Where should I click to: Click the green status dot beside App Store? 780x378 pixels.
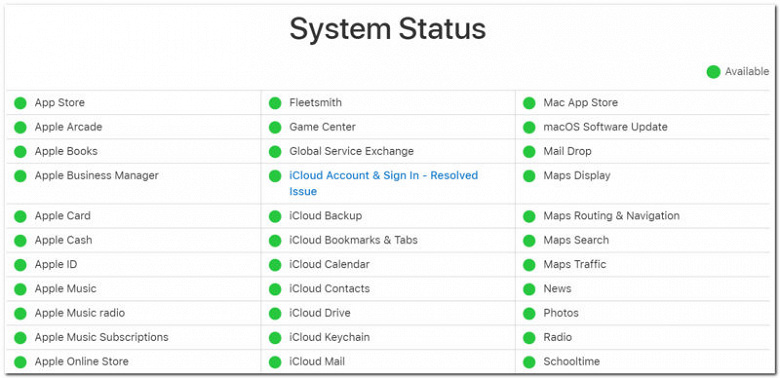pyautogui.click(x=20, y=103)
